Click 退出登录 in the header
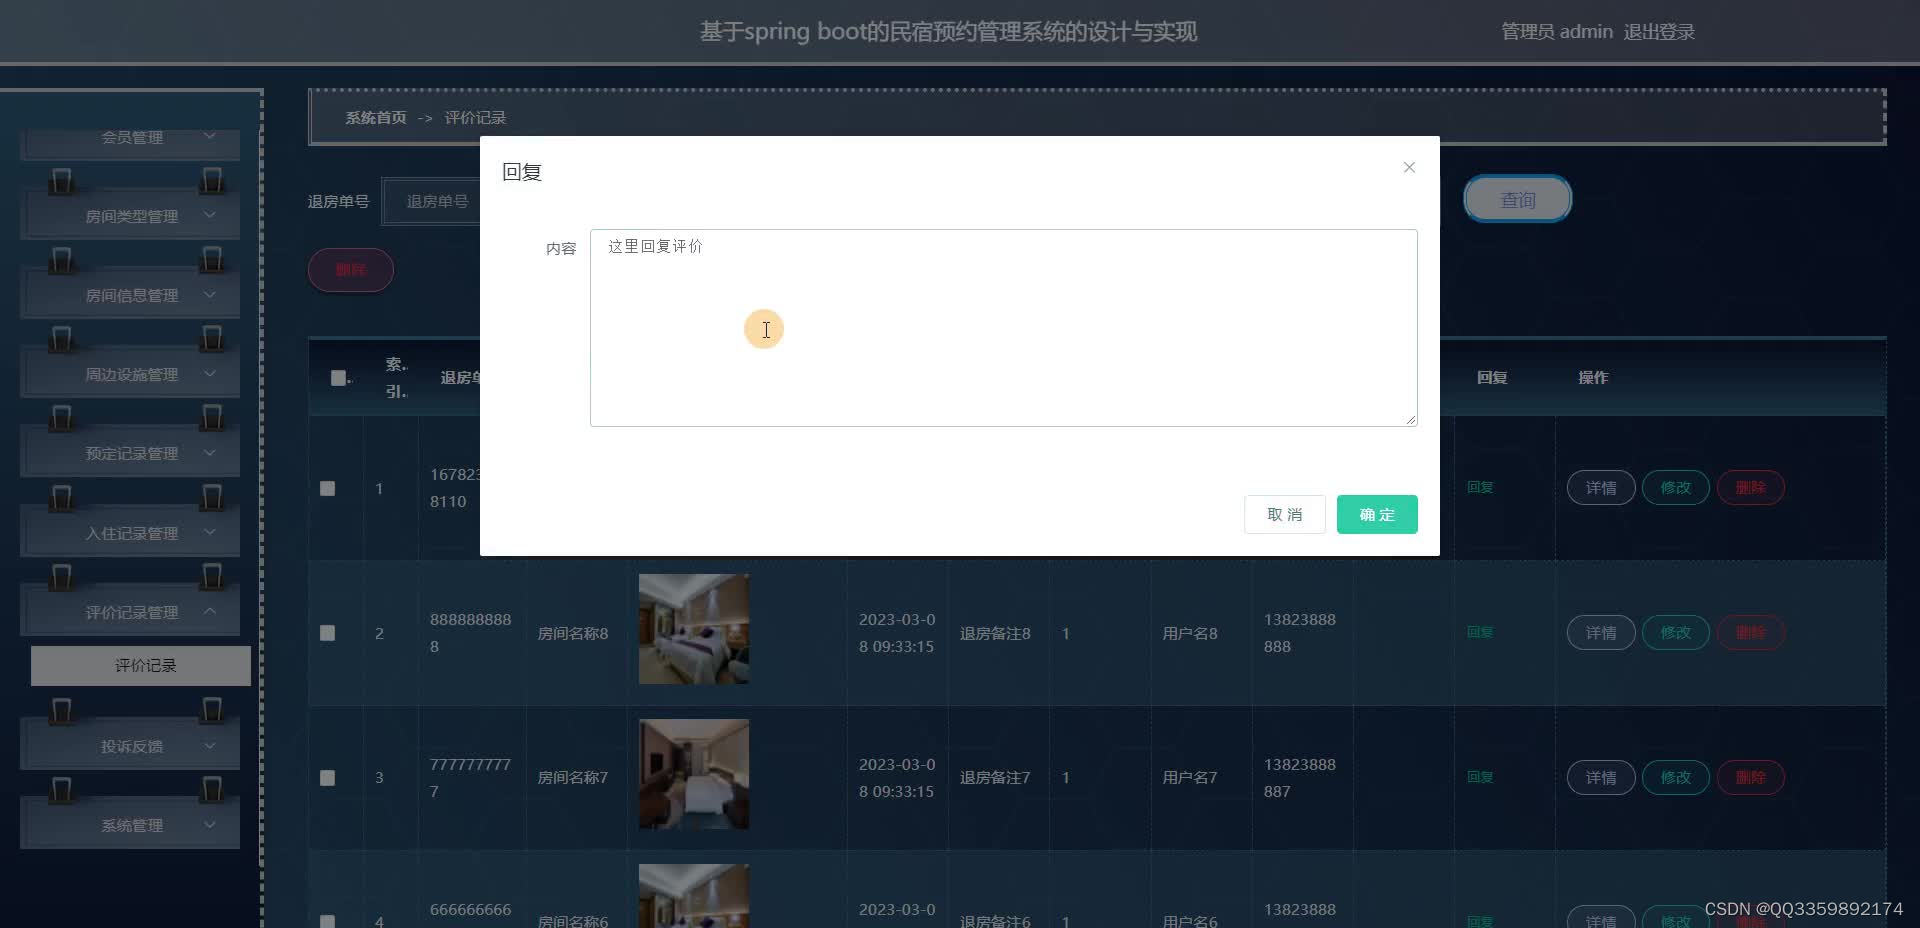Image resolution: width=1920 pixels, height=928 pixels. (x=1659, y=32)
